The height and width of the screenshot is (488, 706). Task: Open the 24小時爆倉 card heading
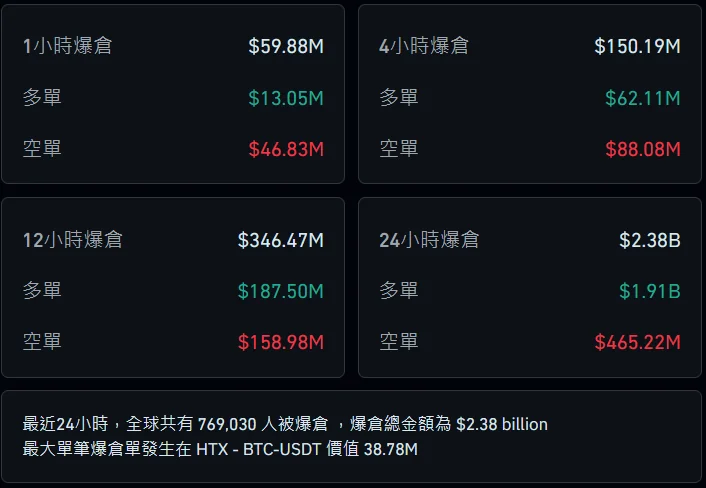[429, 240]
